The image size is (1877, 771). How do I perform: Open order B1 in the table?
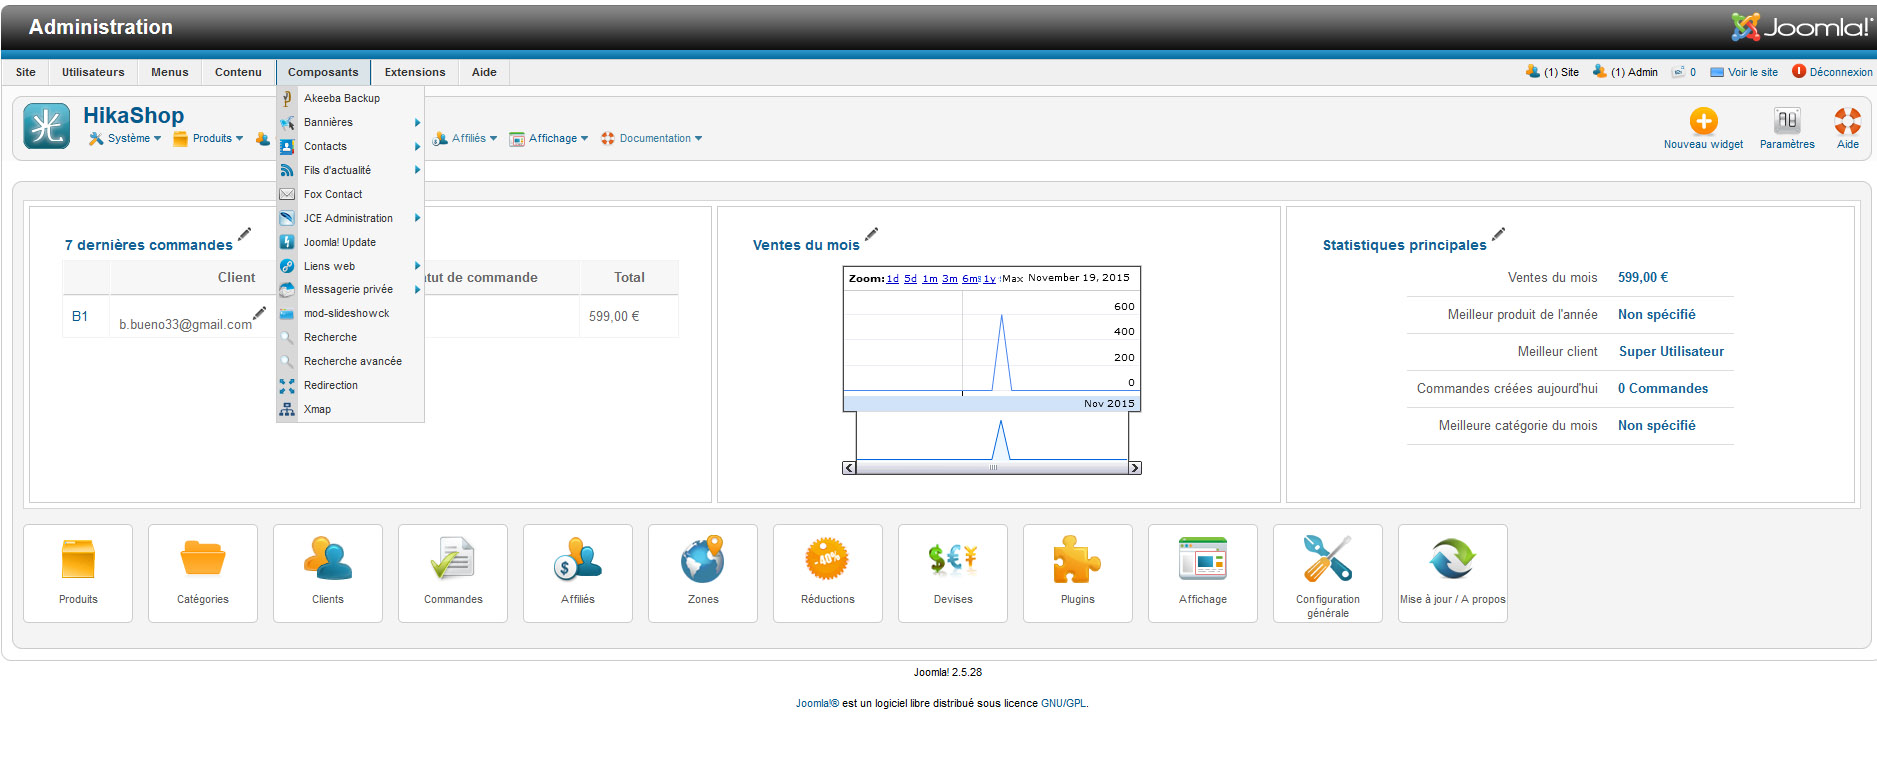(x=80, y=316)
